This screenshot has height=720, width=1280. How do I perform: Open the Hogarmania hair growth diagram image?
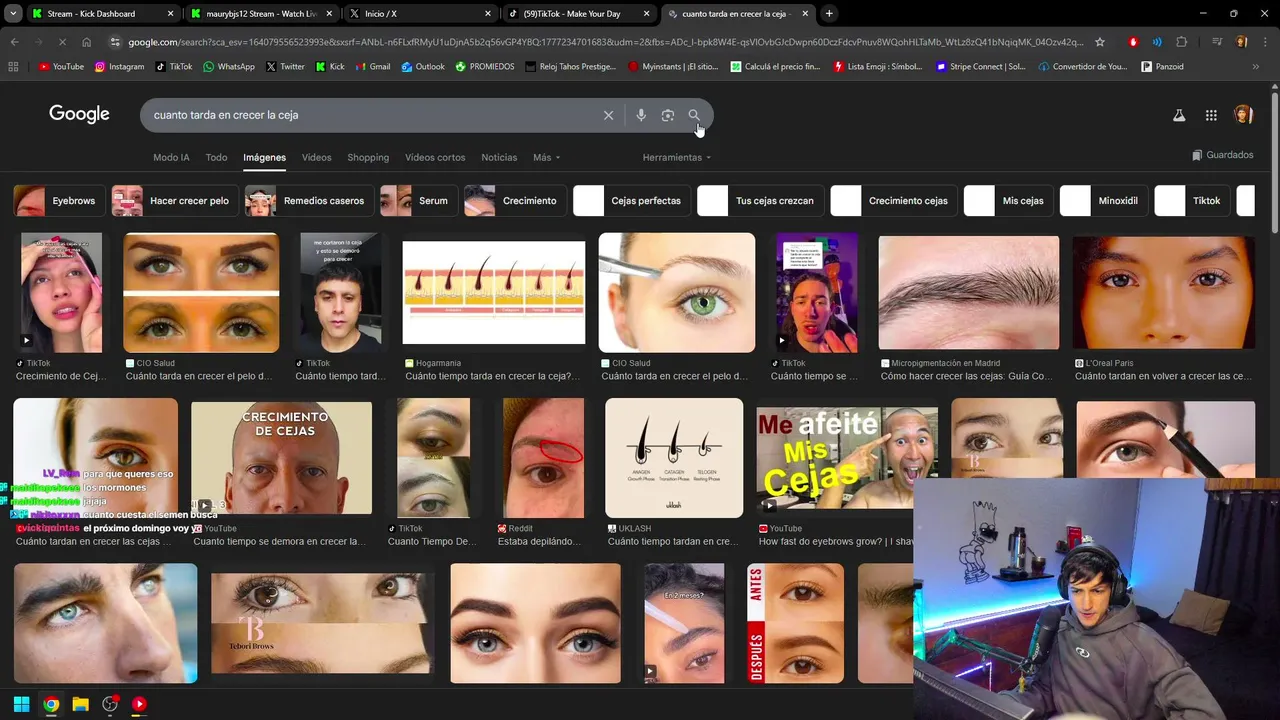coord(494,293)
